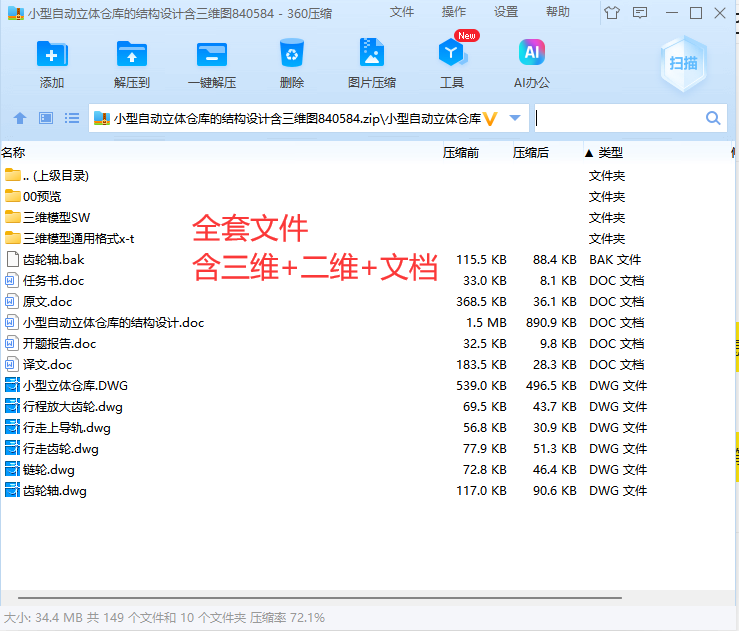The image size is (739, 631).
Task: Select the 三维模型通用格式x-t folder icon
Action: (13, 238)
